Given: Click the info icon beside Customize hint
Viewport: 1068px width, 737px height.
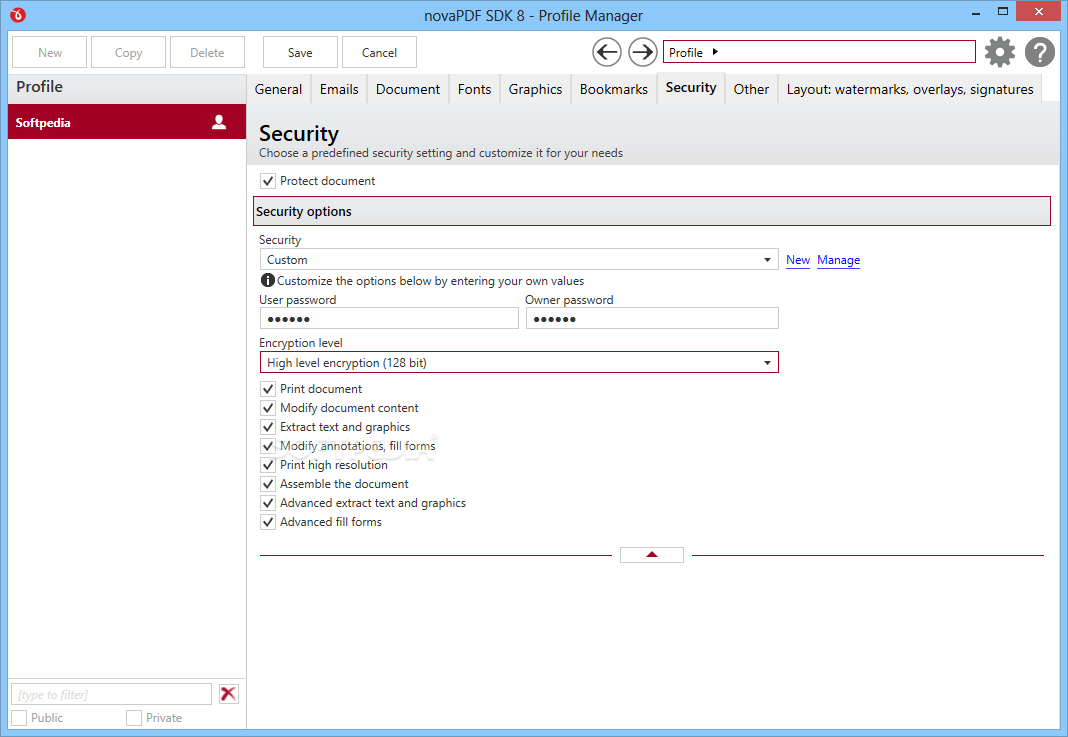Looking at the screenshot, I should coord(268,280).
